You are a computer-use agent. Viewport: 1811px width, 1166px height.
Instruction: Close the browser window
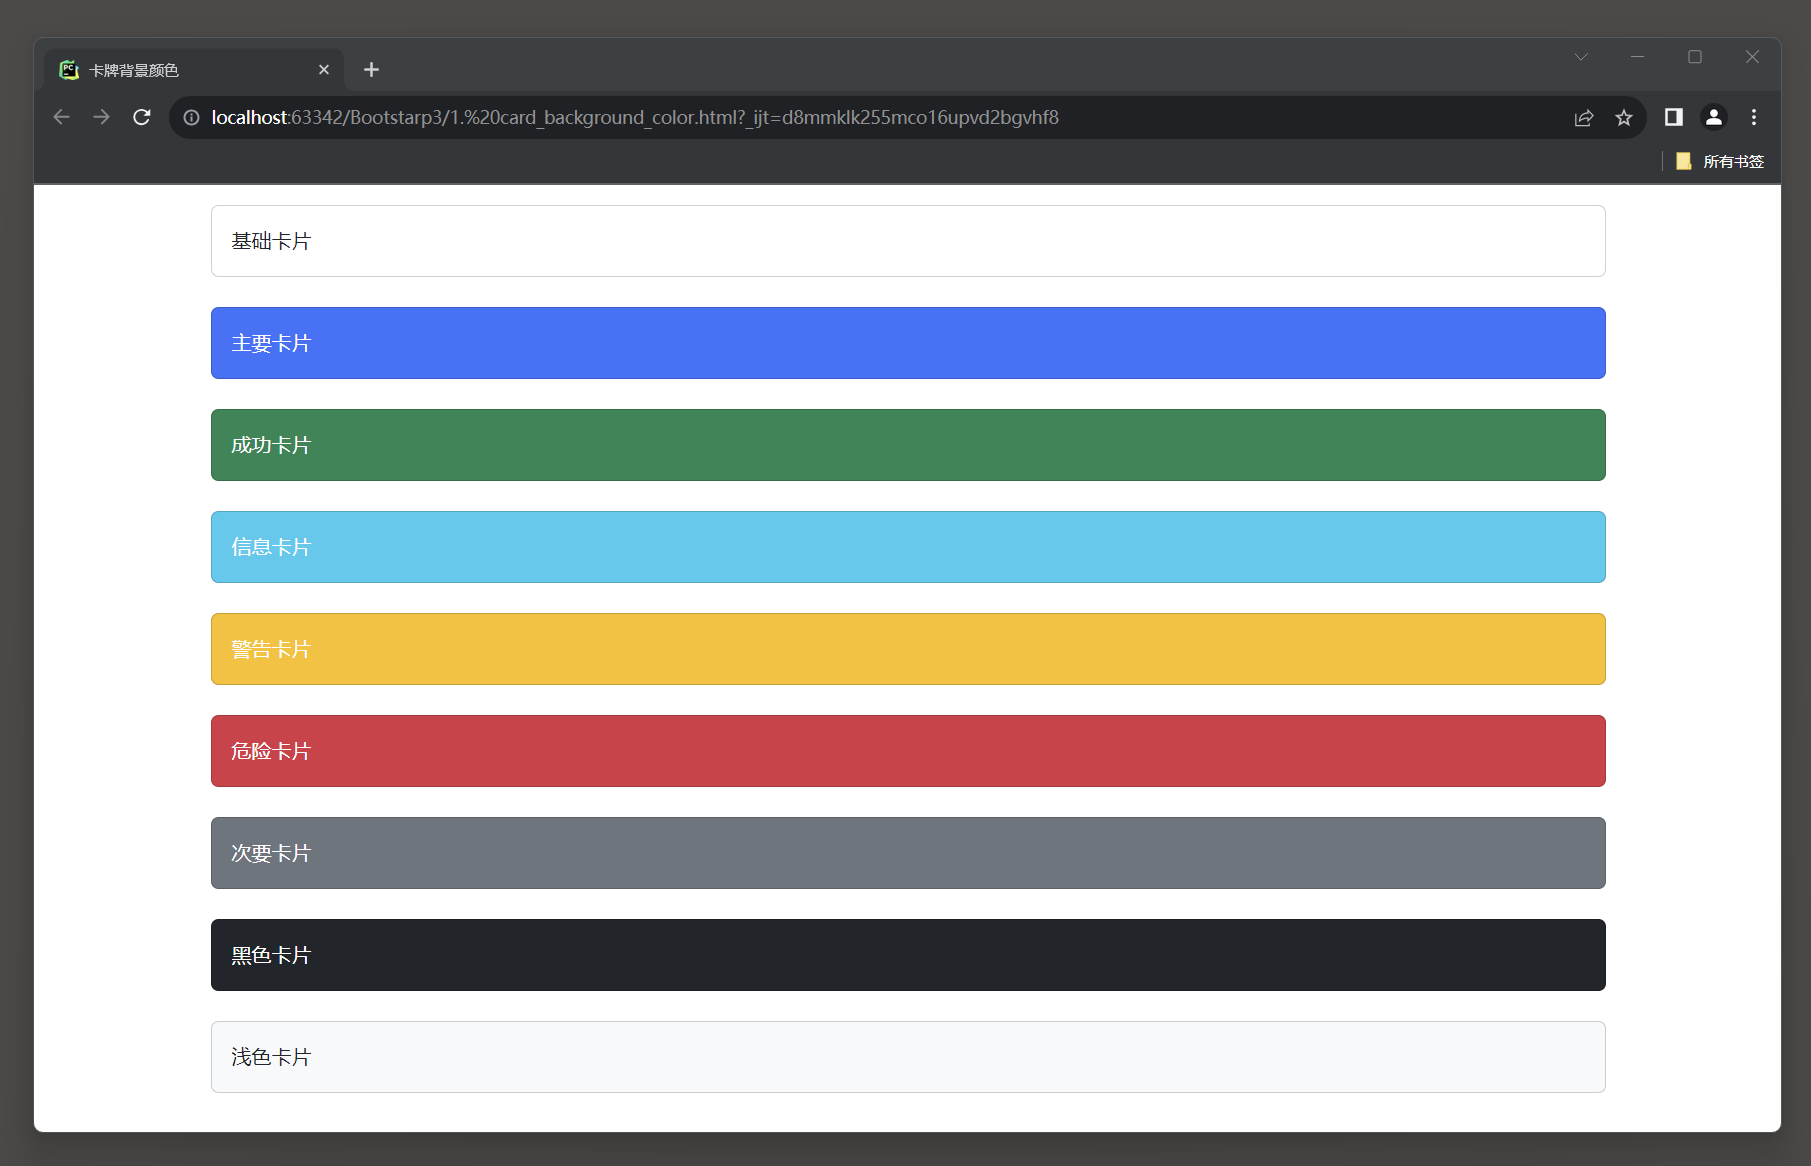click(1752, 57)
